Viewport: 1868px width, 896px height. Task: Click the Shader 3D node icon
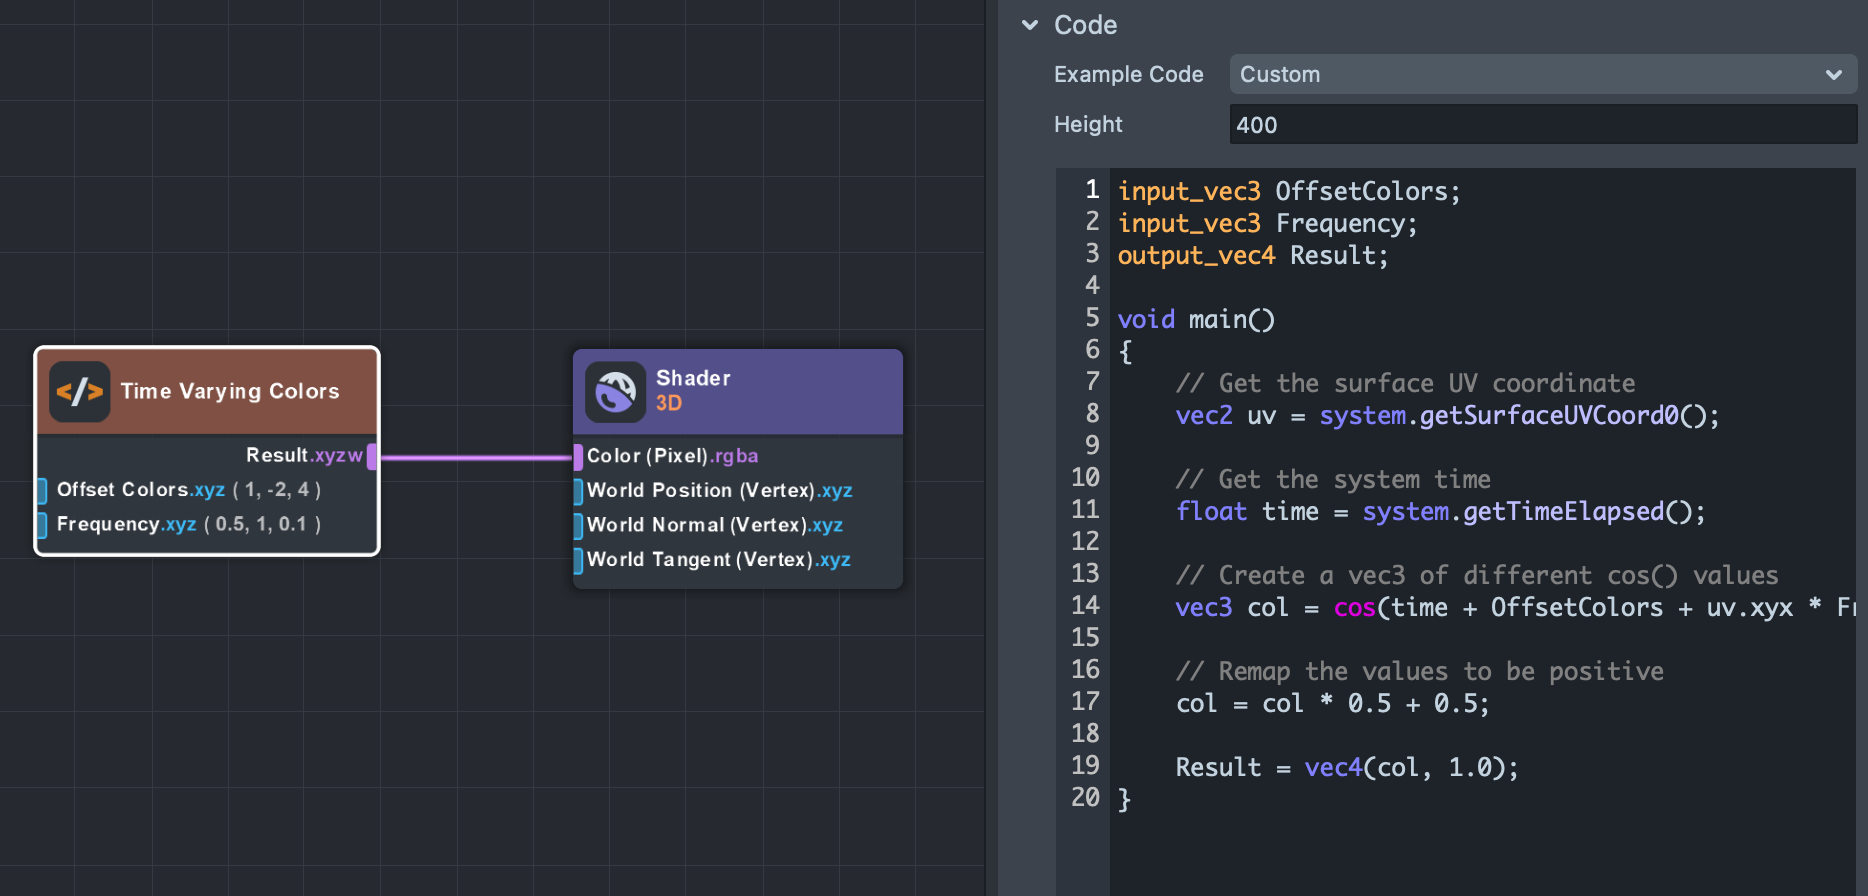(615, 391)
